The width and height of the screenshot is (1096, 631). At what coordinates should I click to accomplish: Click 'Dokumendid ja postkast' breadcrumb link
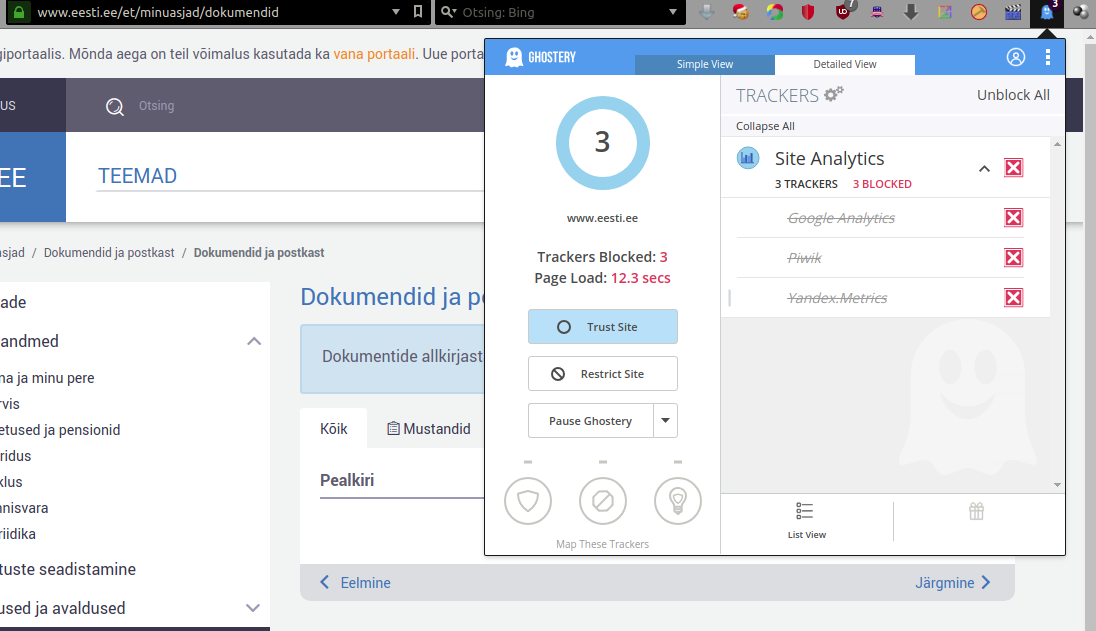coord(109,252)
